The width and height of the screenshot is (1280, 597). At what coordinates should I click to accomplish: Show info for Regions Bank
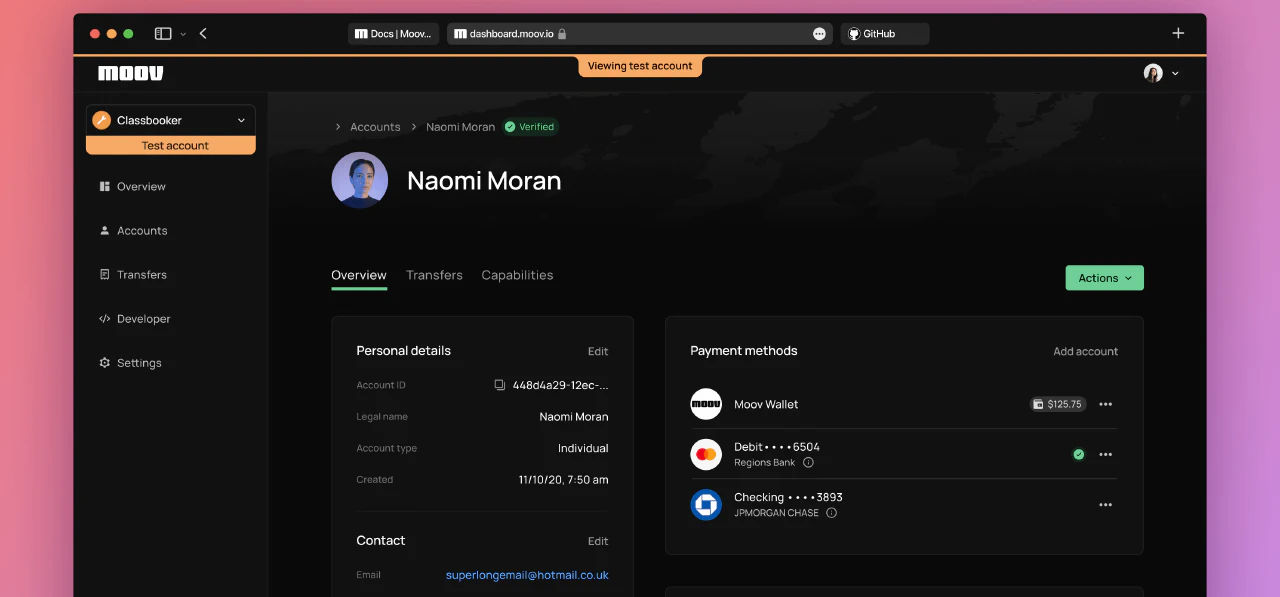pos(808,463)
